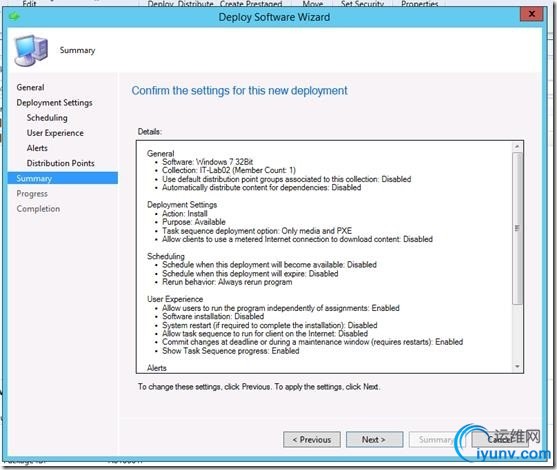Select the Scheduling step
557x470 pixels.
(47, 118)
